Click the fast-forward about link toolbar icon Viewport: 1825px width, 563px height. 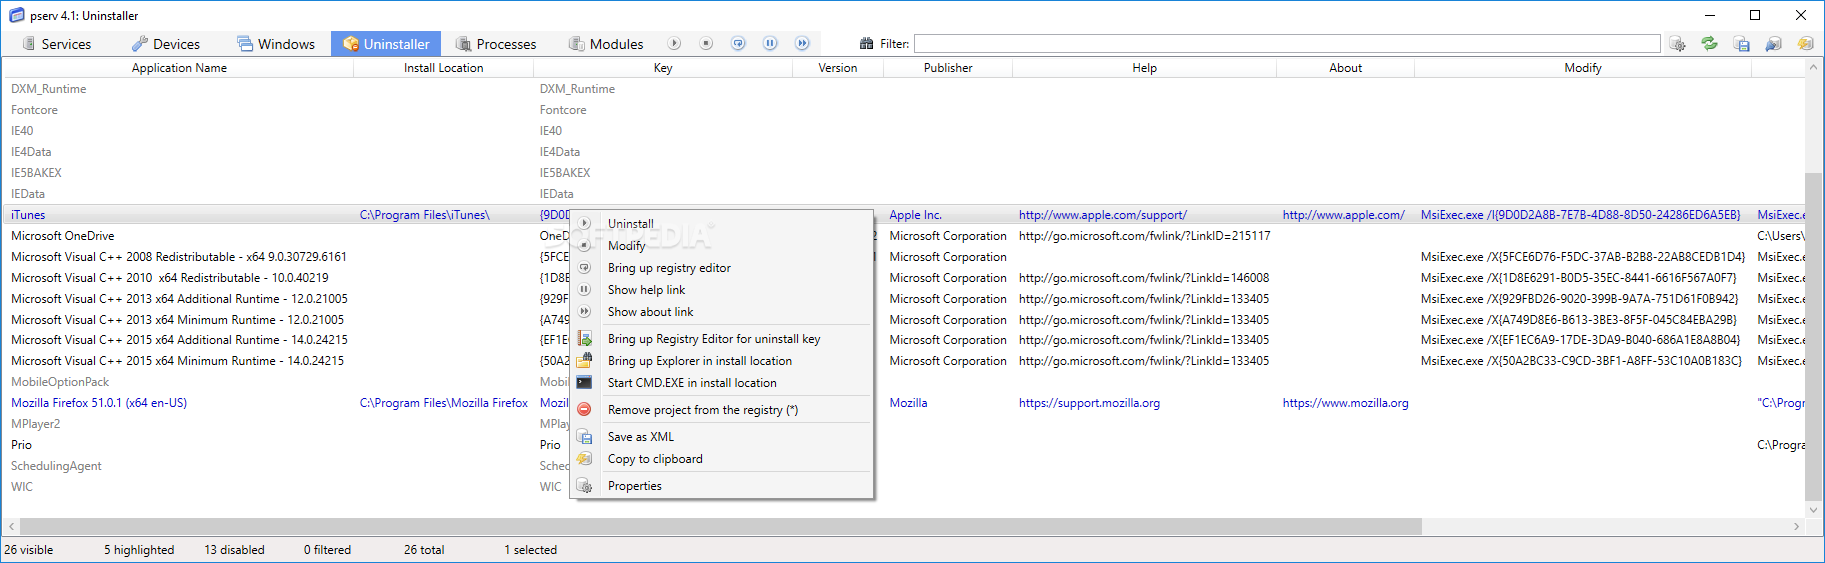coord(802,44)
